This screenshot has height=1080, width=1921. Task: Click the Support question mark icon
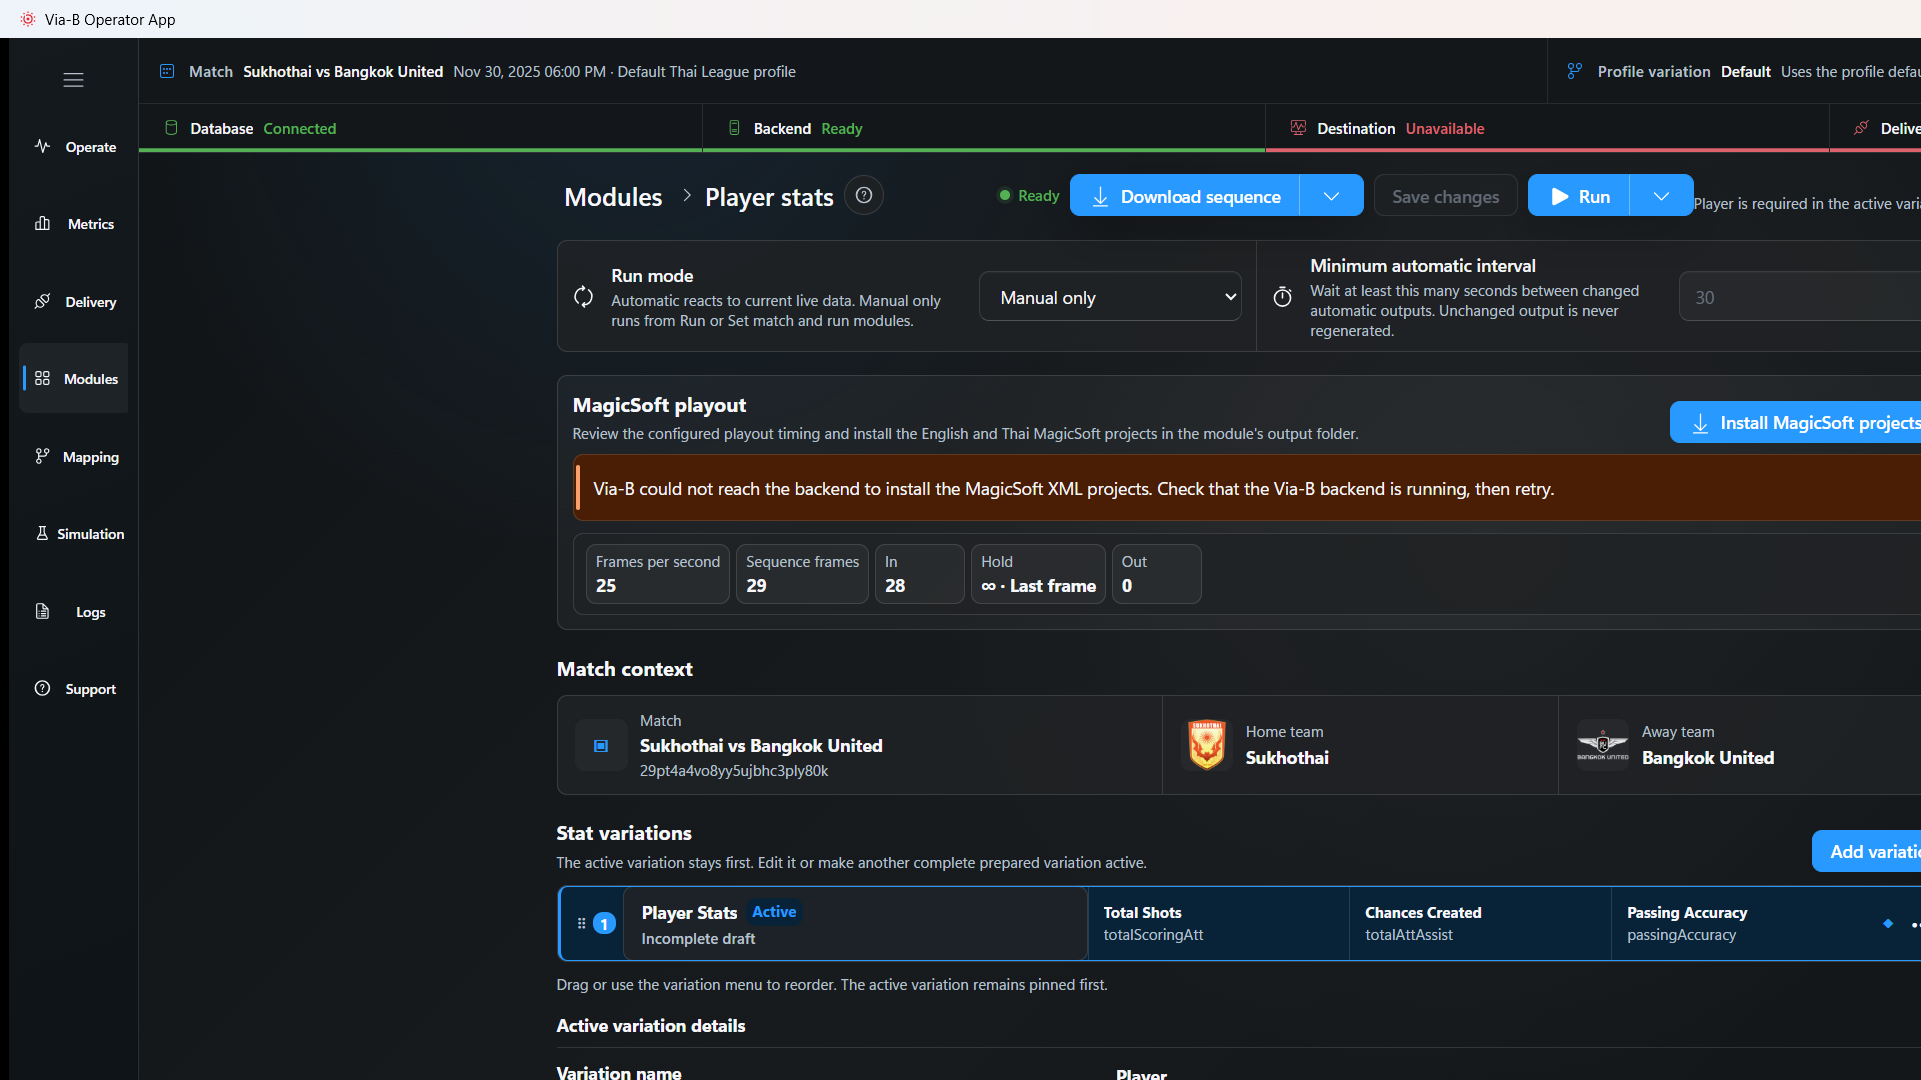(x=42, y=688)
